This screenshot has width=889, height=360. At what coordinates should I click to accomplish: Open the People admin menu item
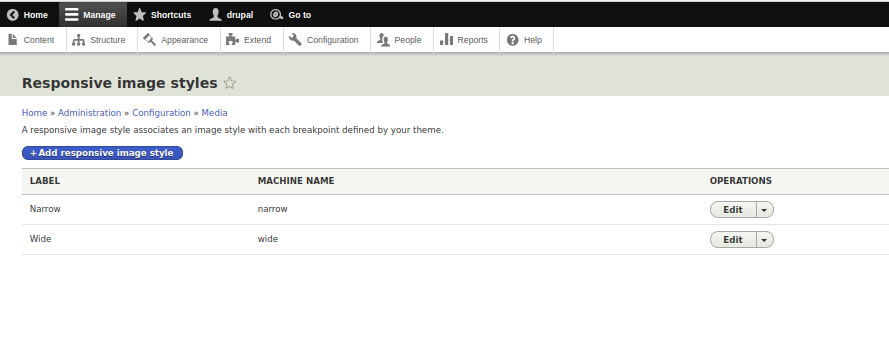402,40
